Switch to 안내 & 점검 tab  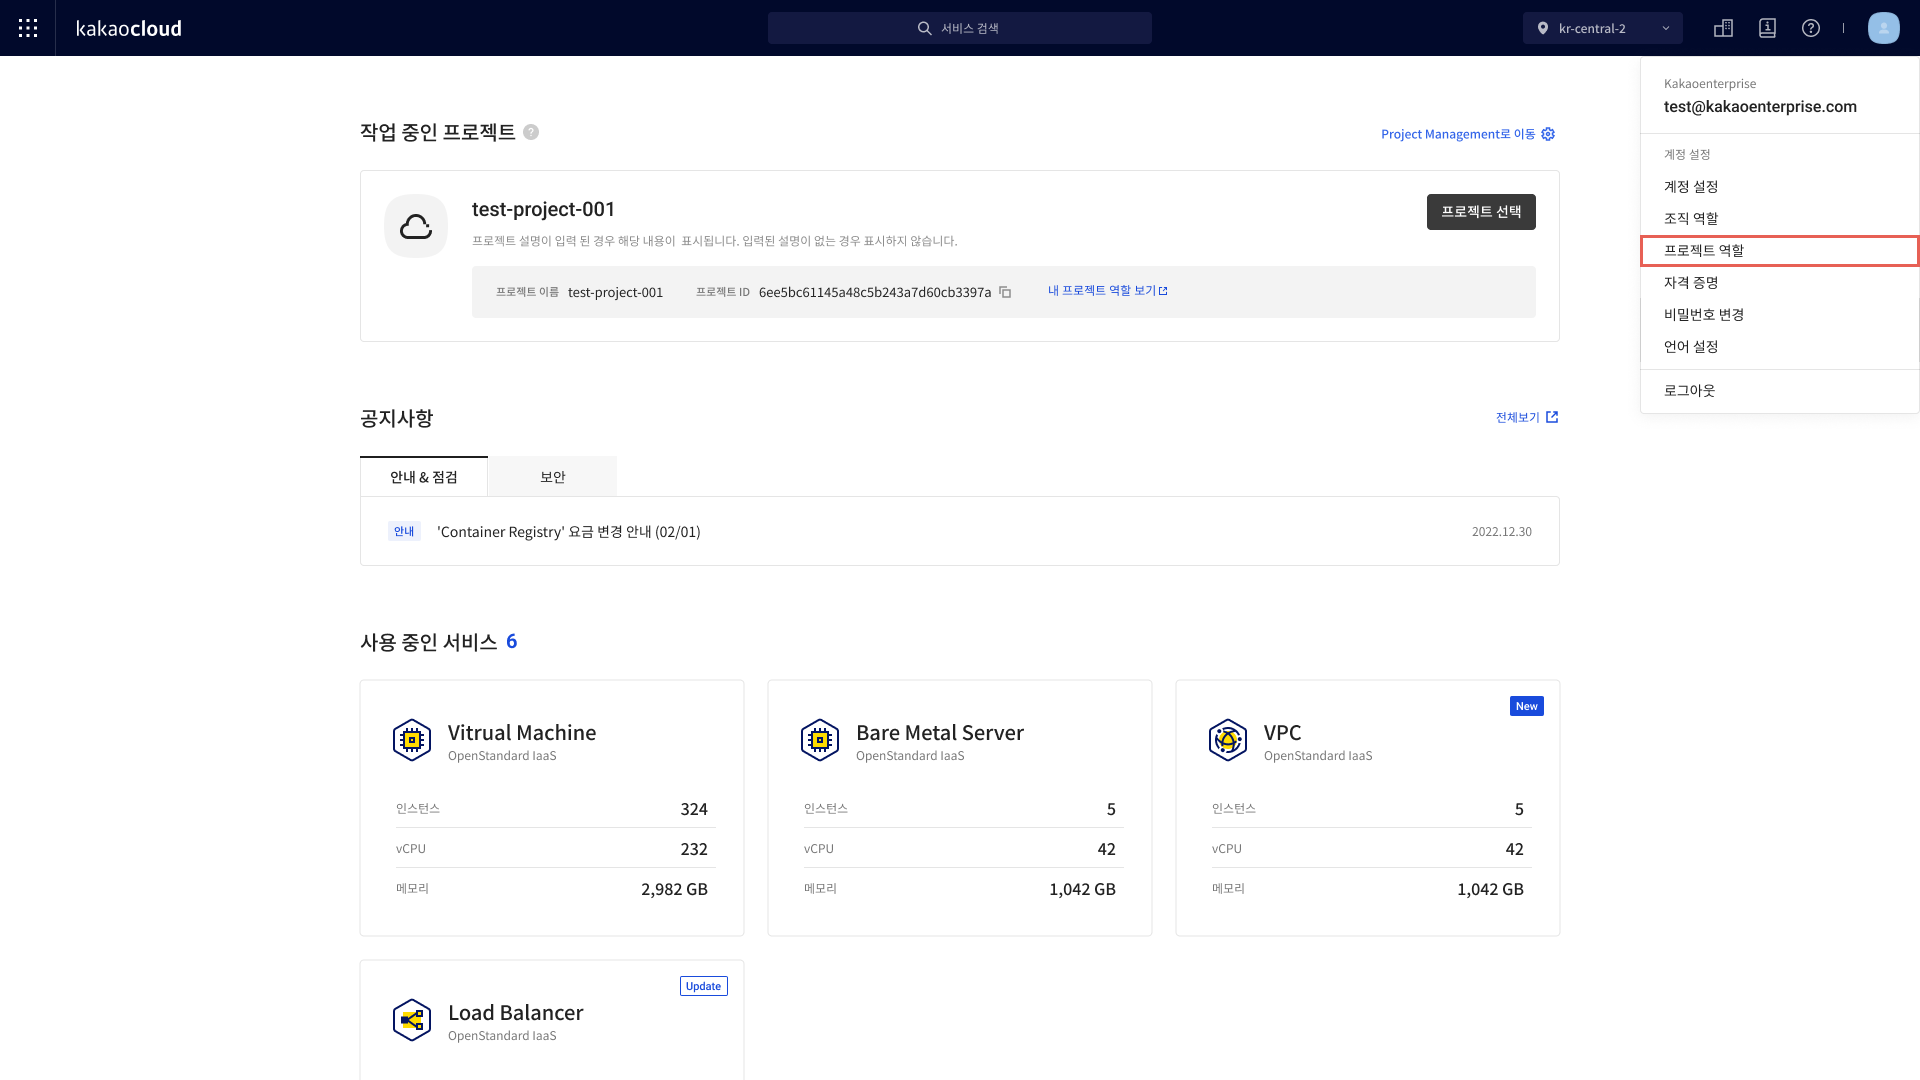424,477
